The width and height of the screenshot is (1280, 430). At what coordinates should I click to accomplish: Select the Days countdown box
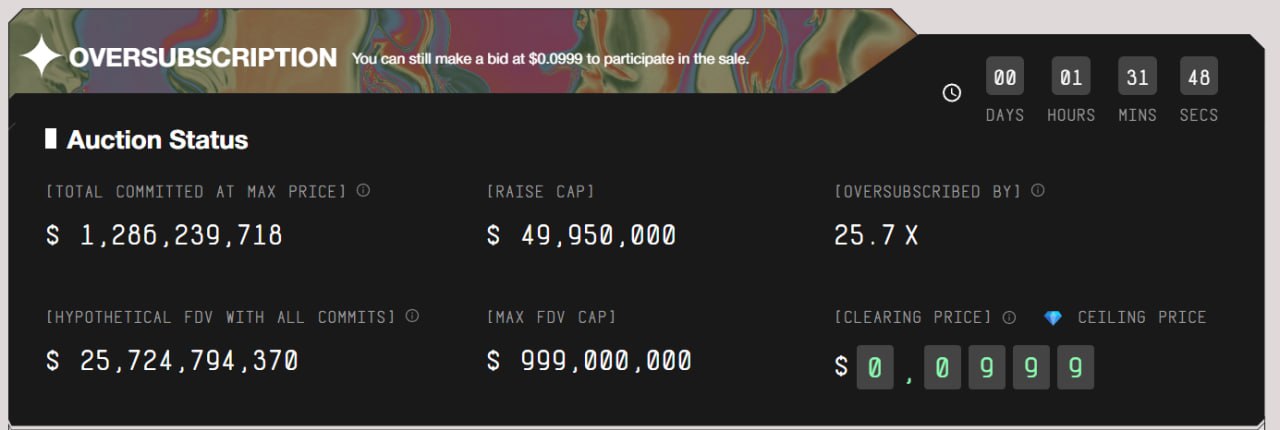click(x=1004, y=77)
